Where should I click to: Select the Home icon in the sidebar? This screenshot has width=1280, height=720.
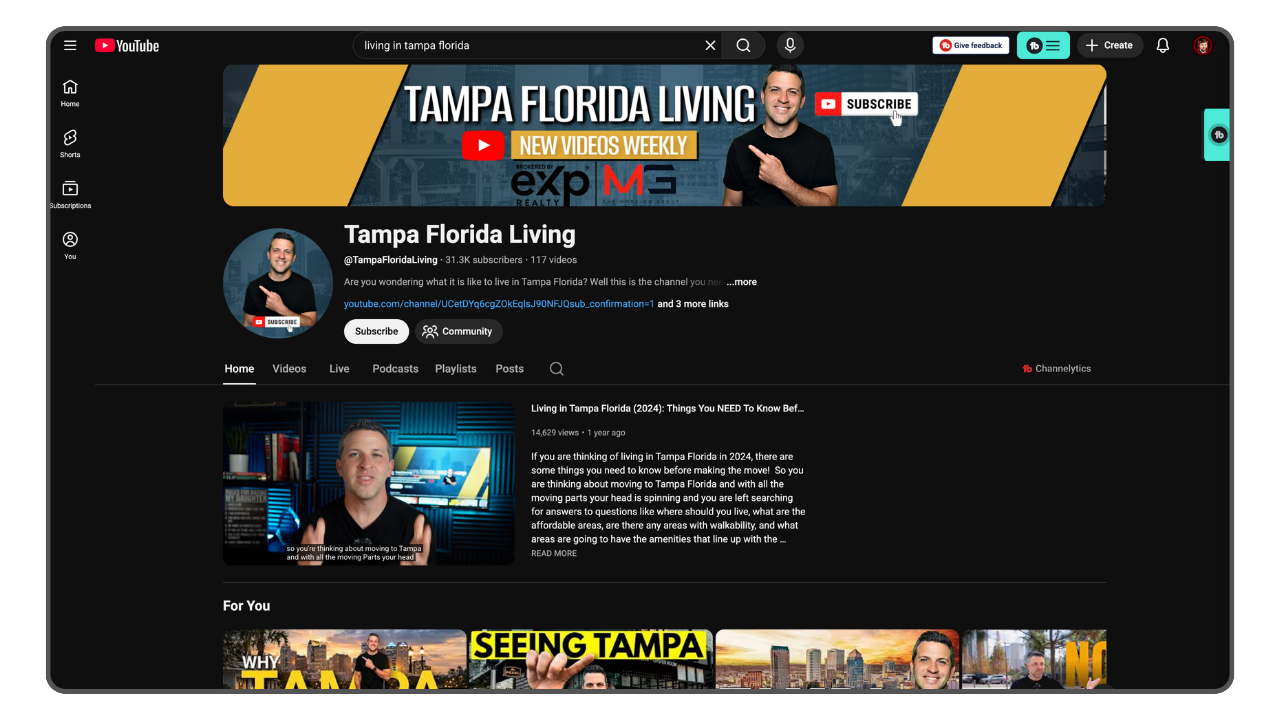point(70,92)
